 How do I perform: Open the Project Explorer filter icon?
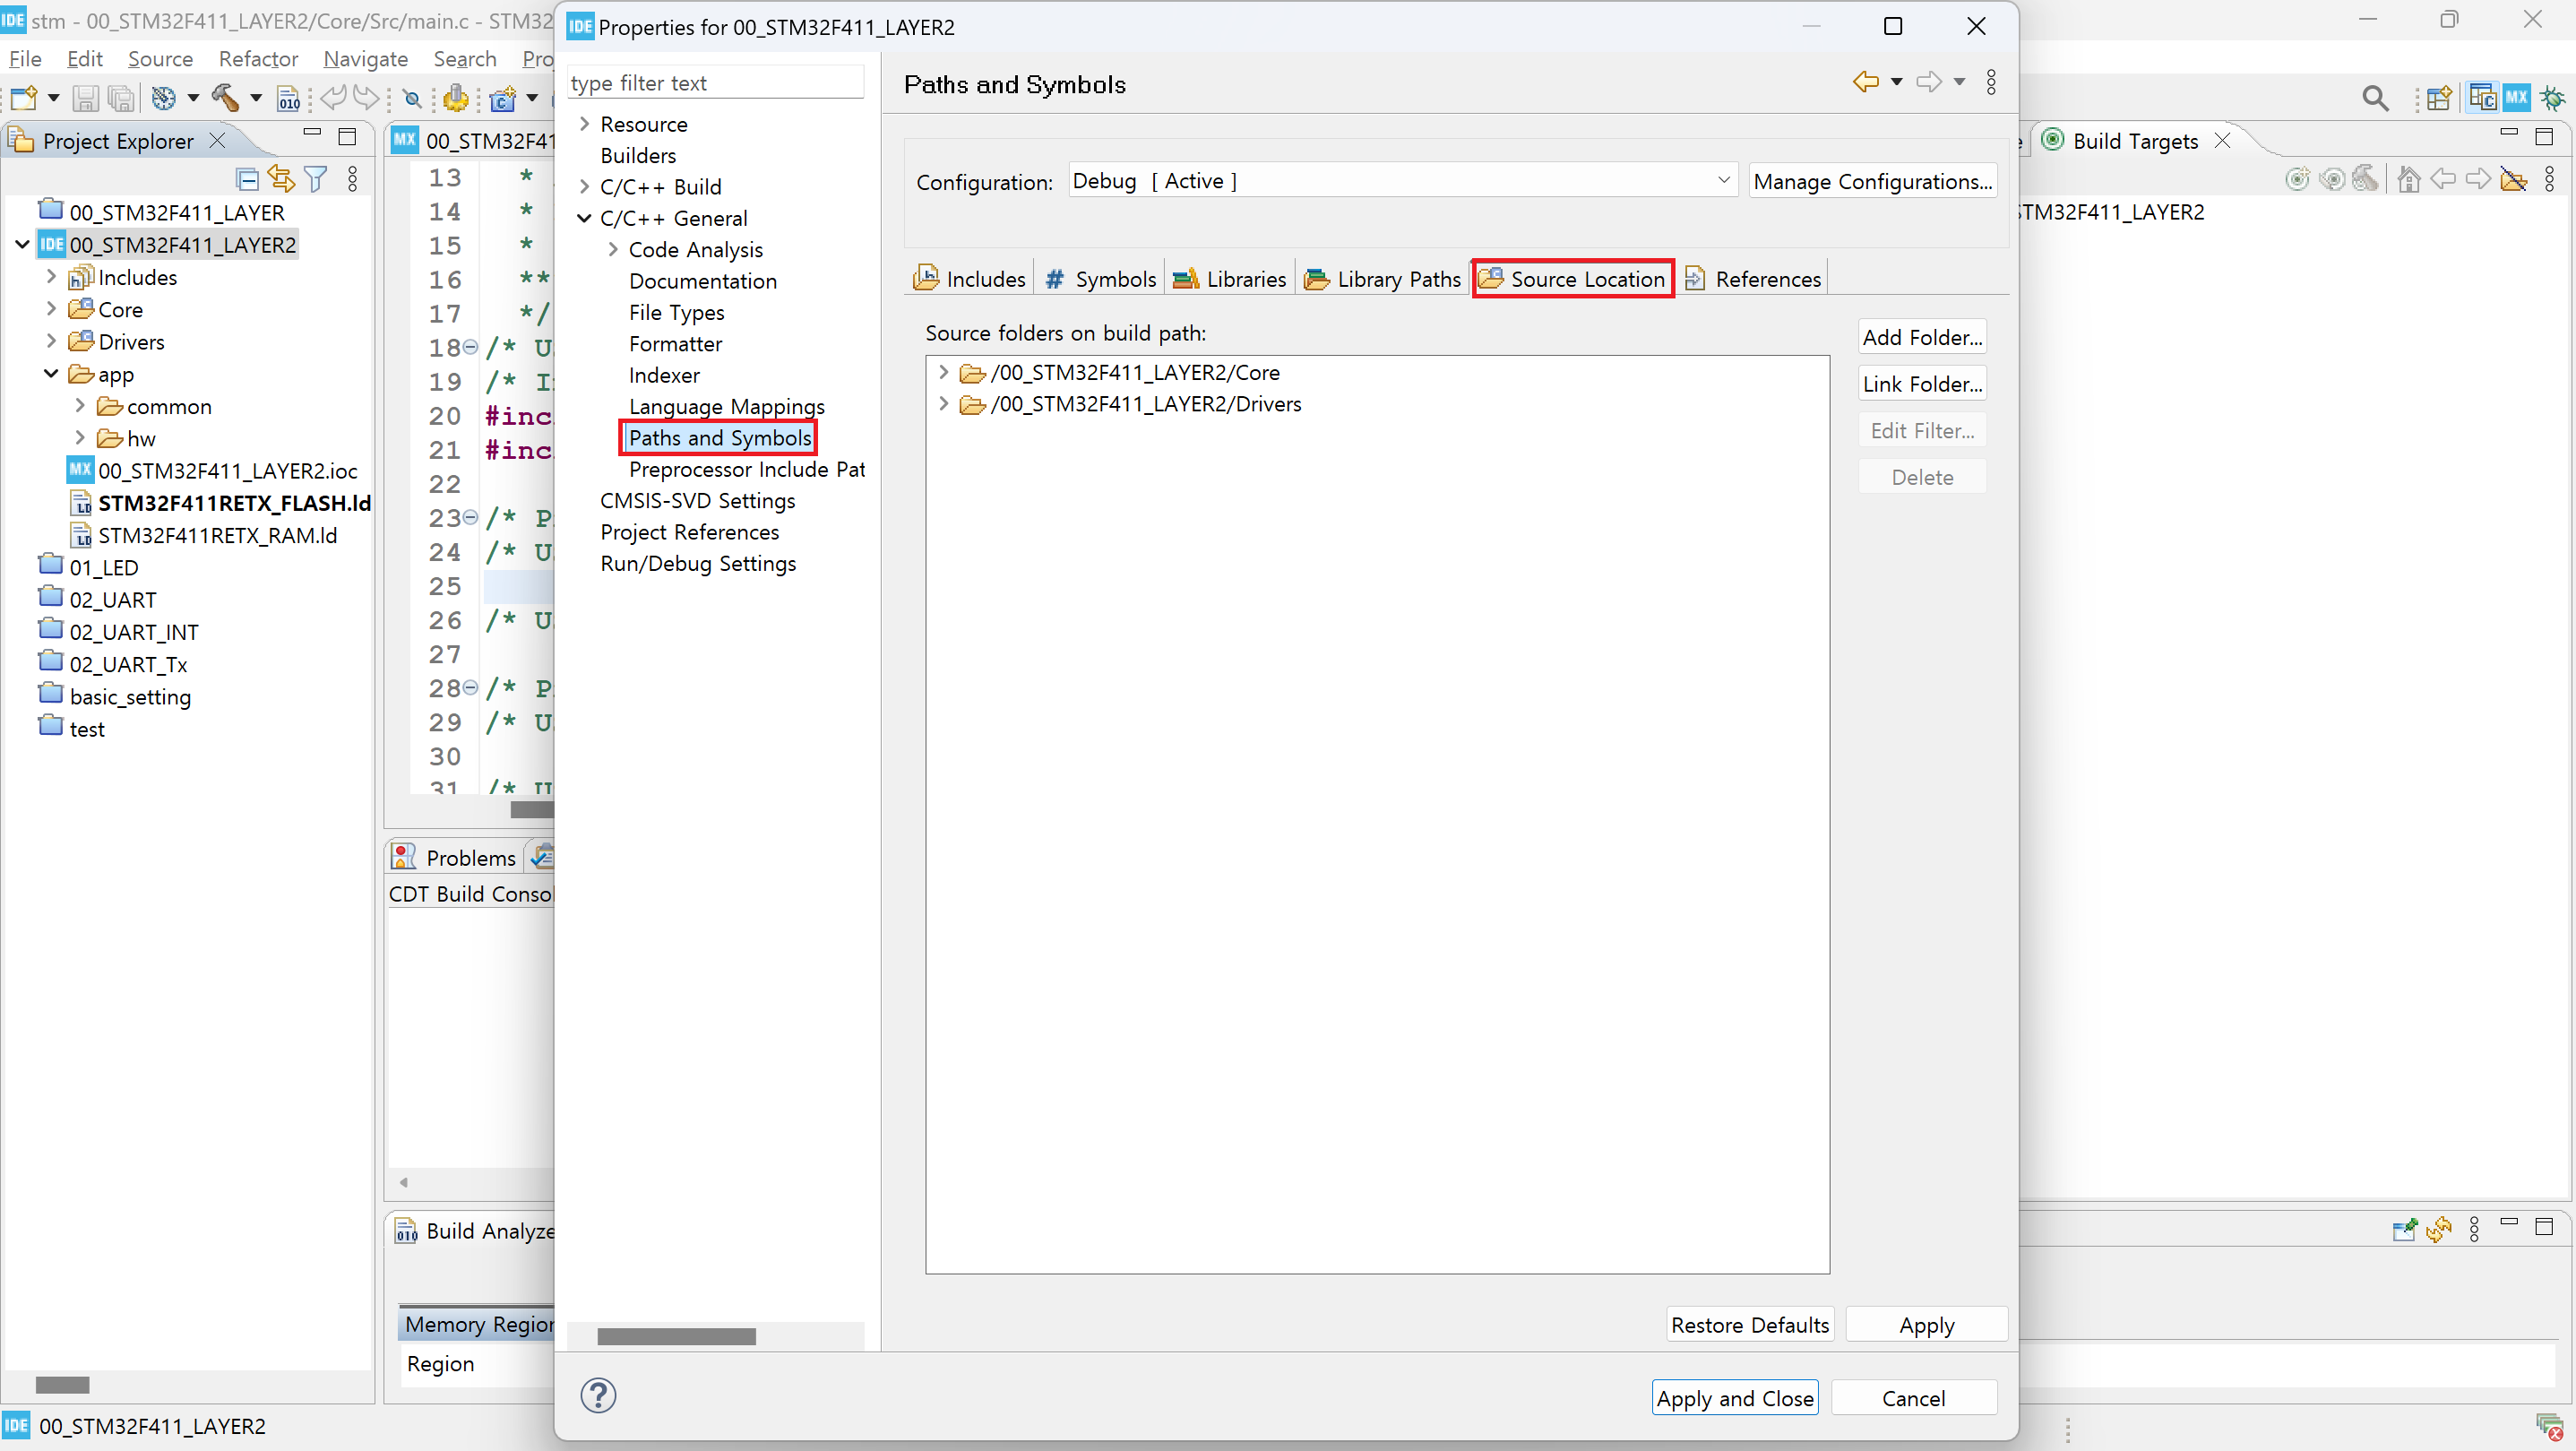316,179
